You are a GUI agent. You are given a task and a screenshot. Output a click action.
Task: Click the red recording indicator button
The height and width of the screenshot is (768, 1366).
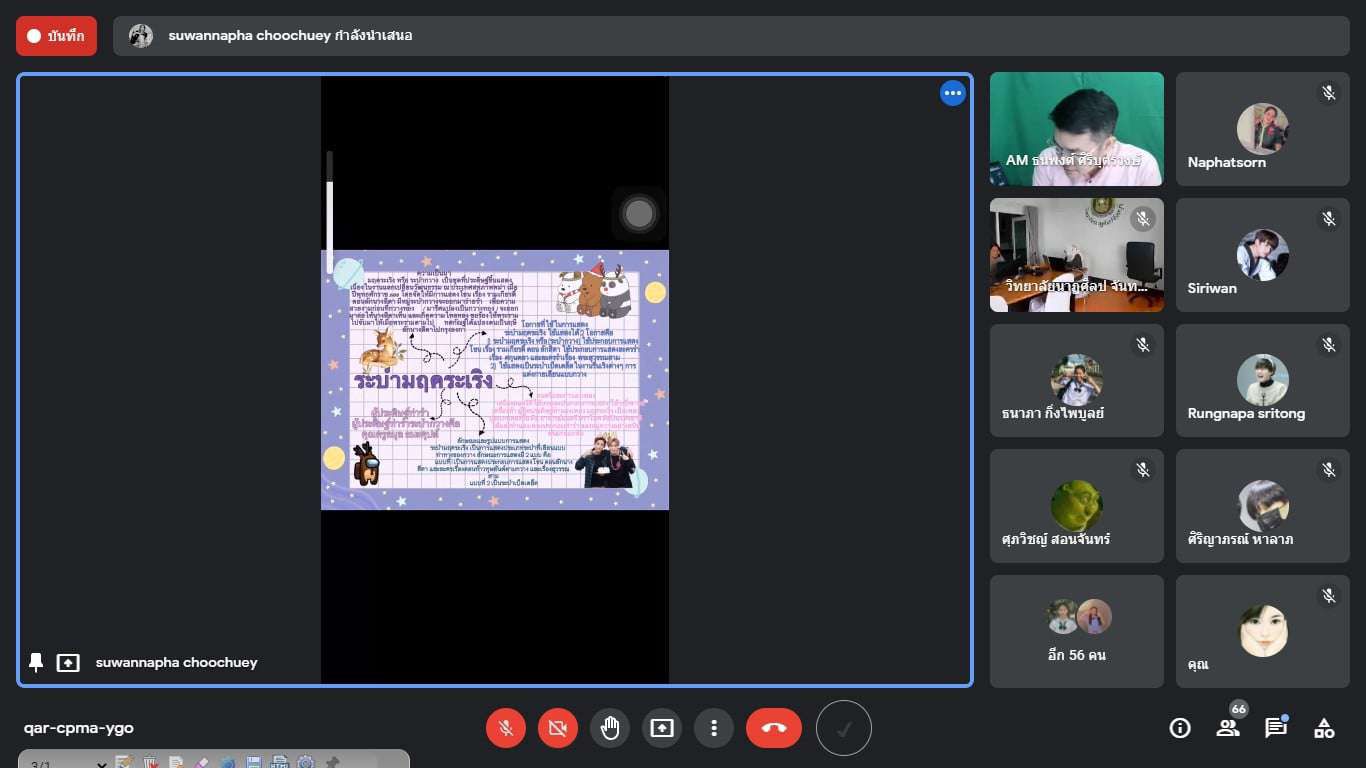click(56, 36)
